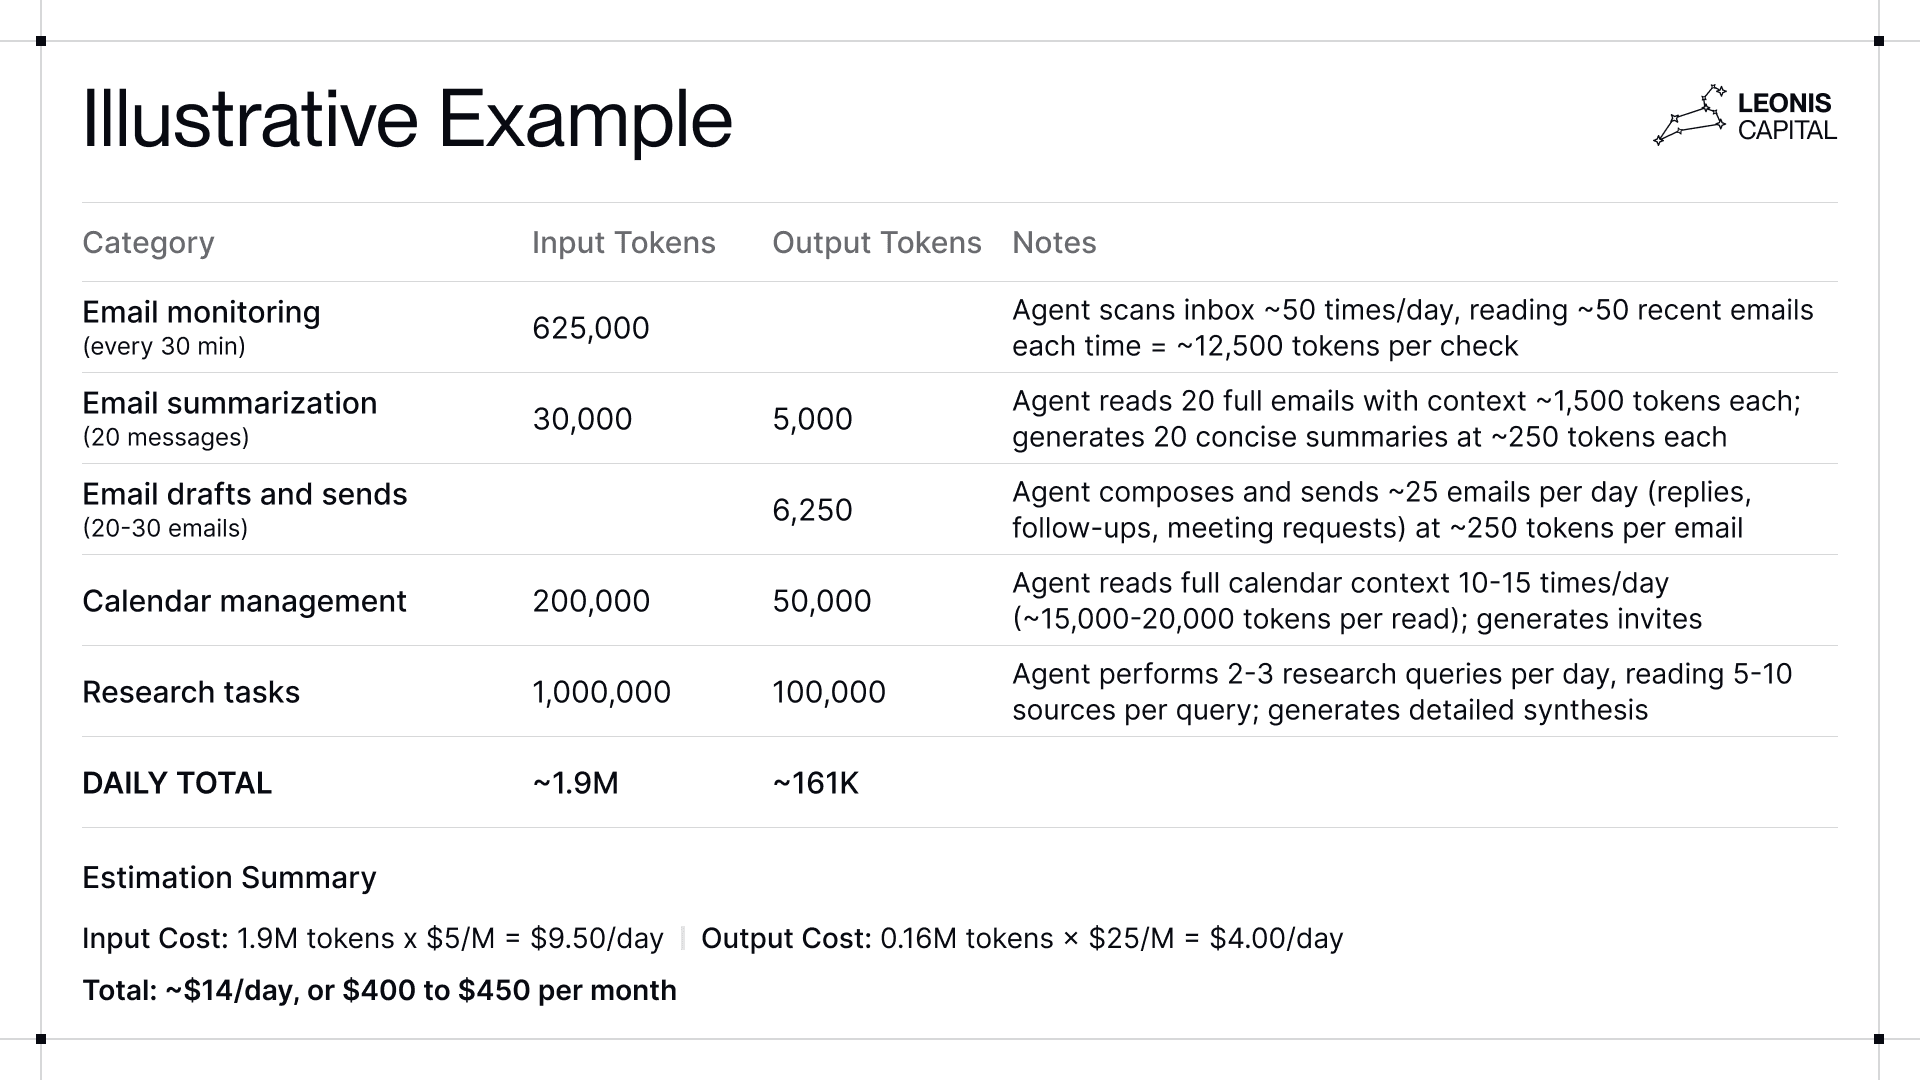Image resolution: width=1920 pixels, height=1080 pixels.
Task: Select the DAILY TOTAL row label
Action: click(177, 783)
